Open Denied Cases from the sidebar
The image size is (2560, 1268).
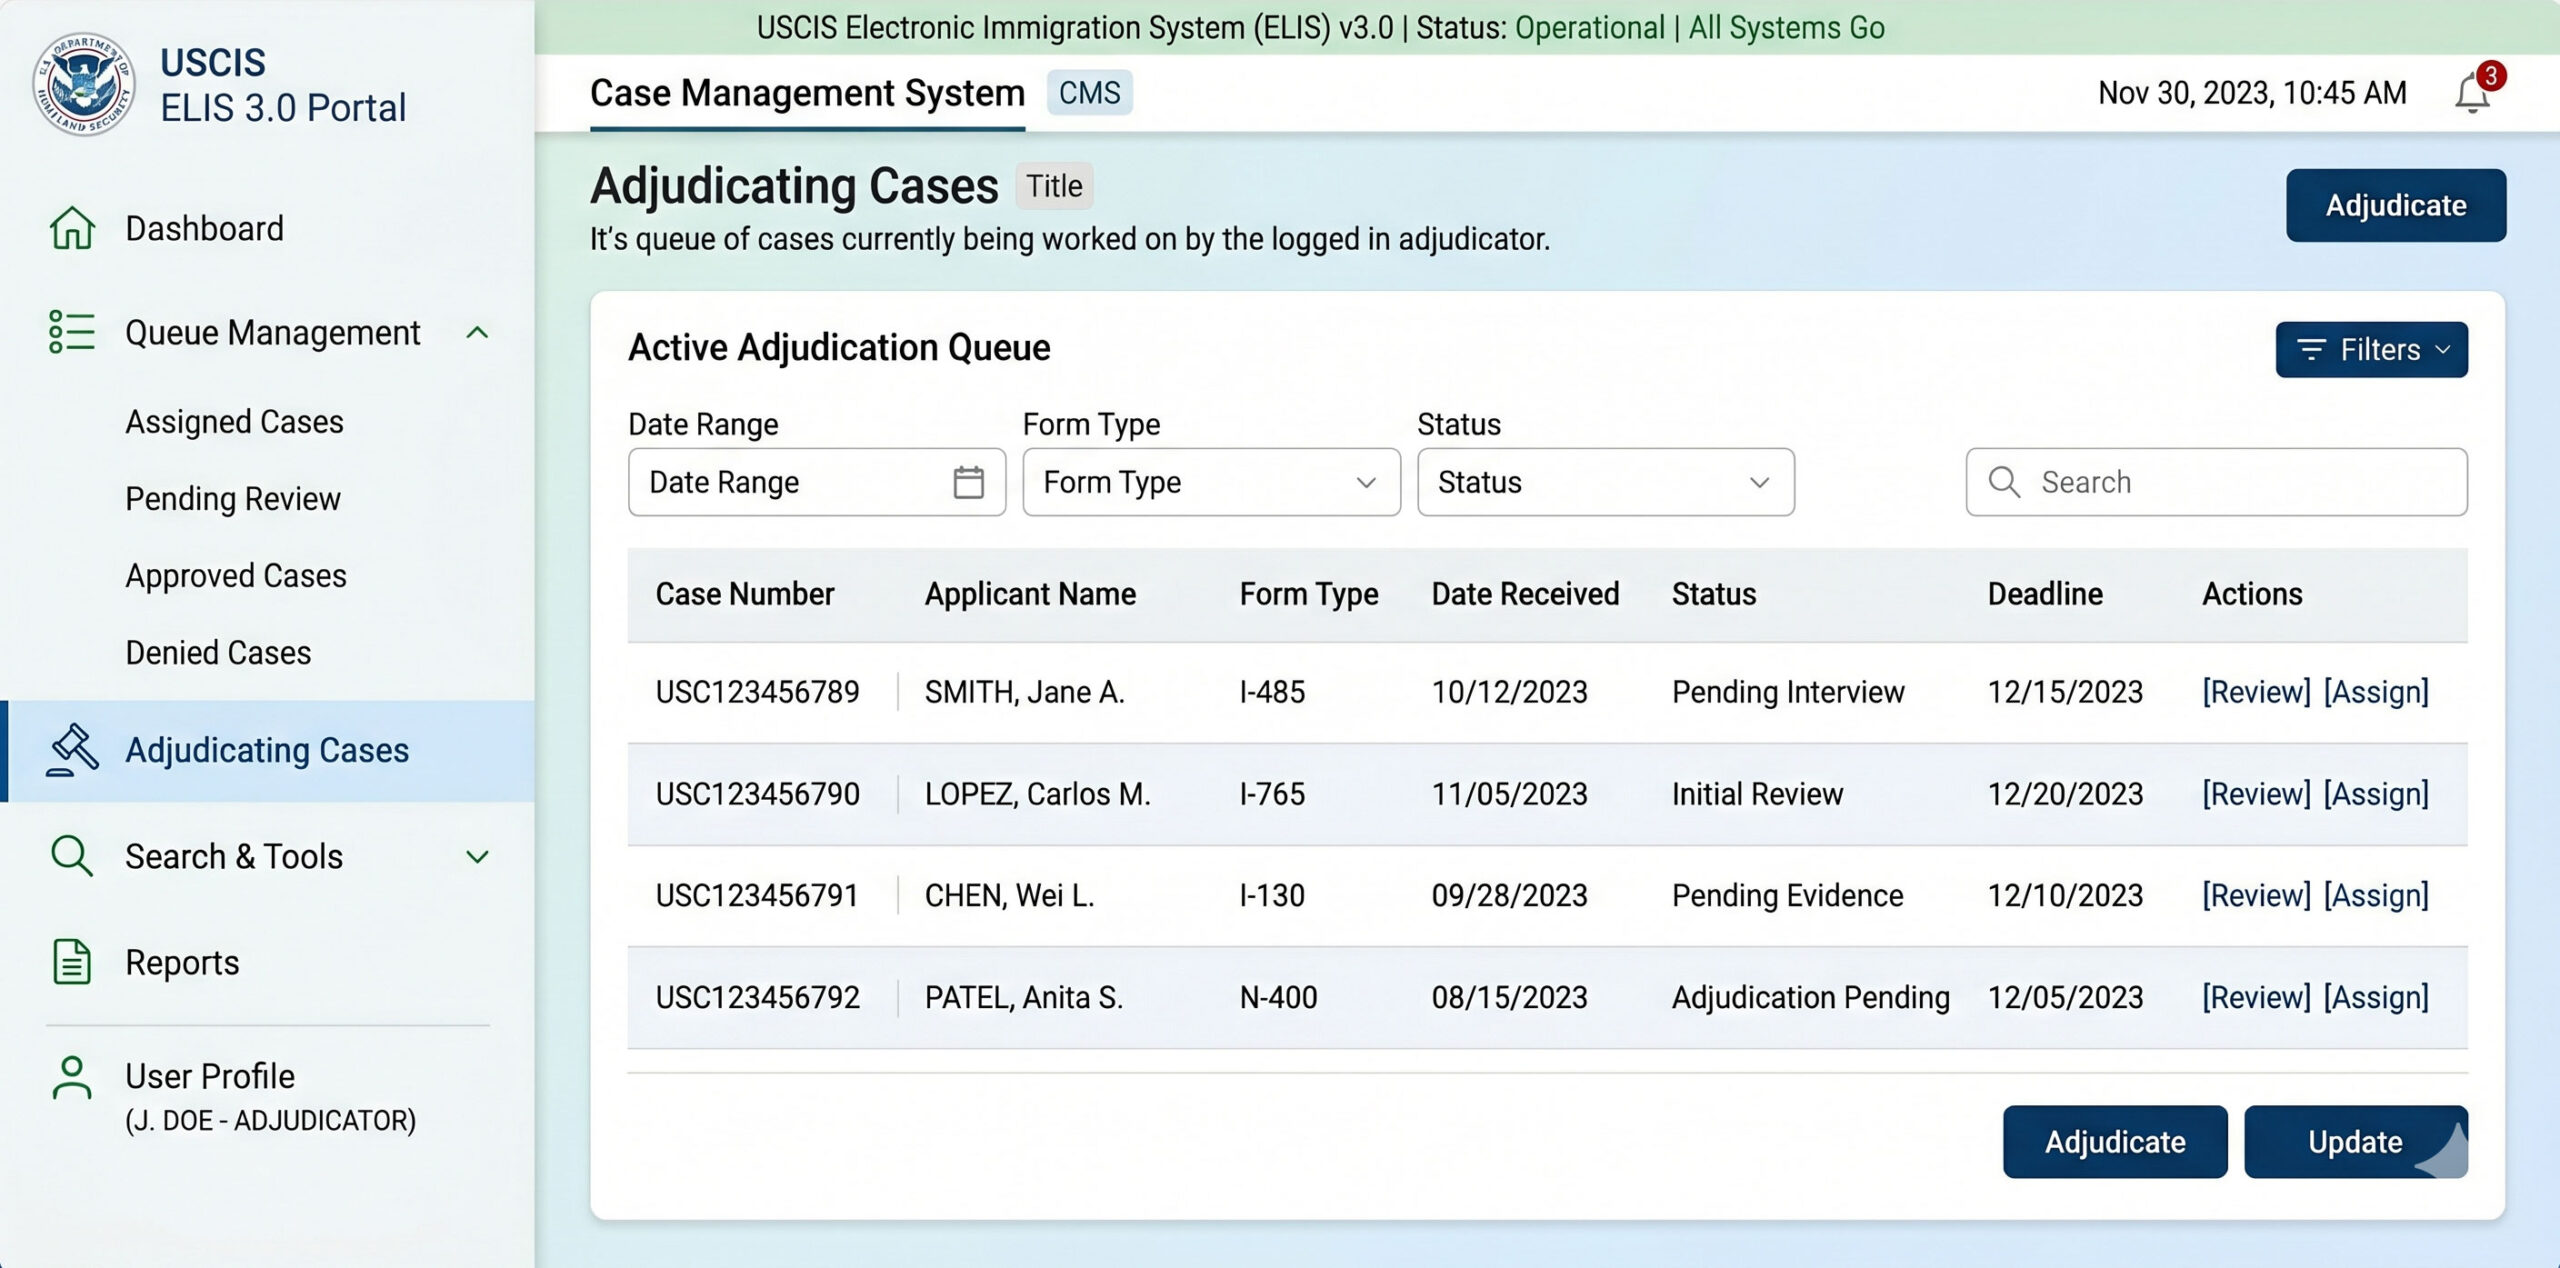217,652
